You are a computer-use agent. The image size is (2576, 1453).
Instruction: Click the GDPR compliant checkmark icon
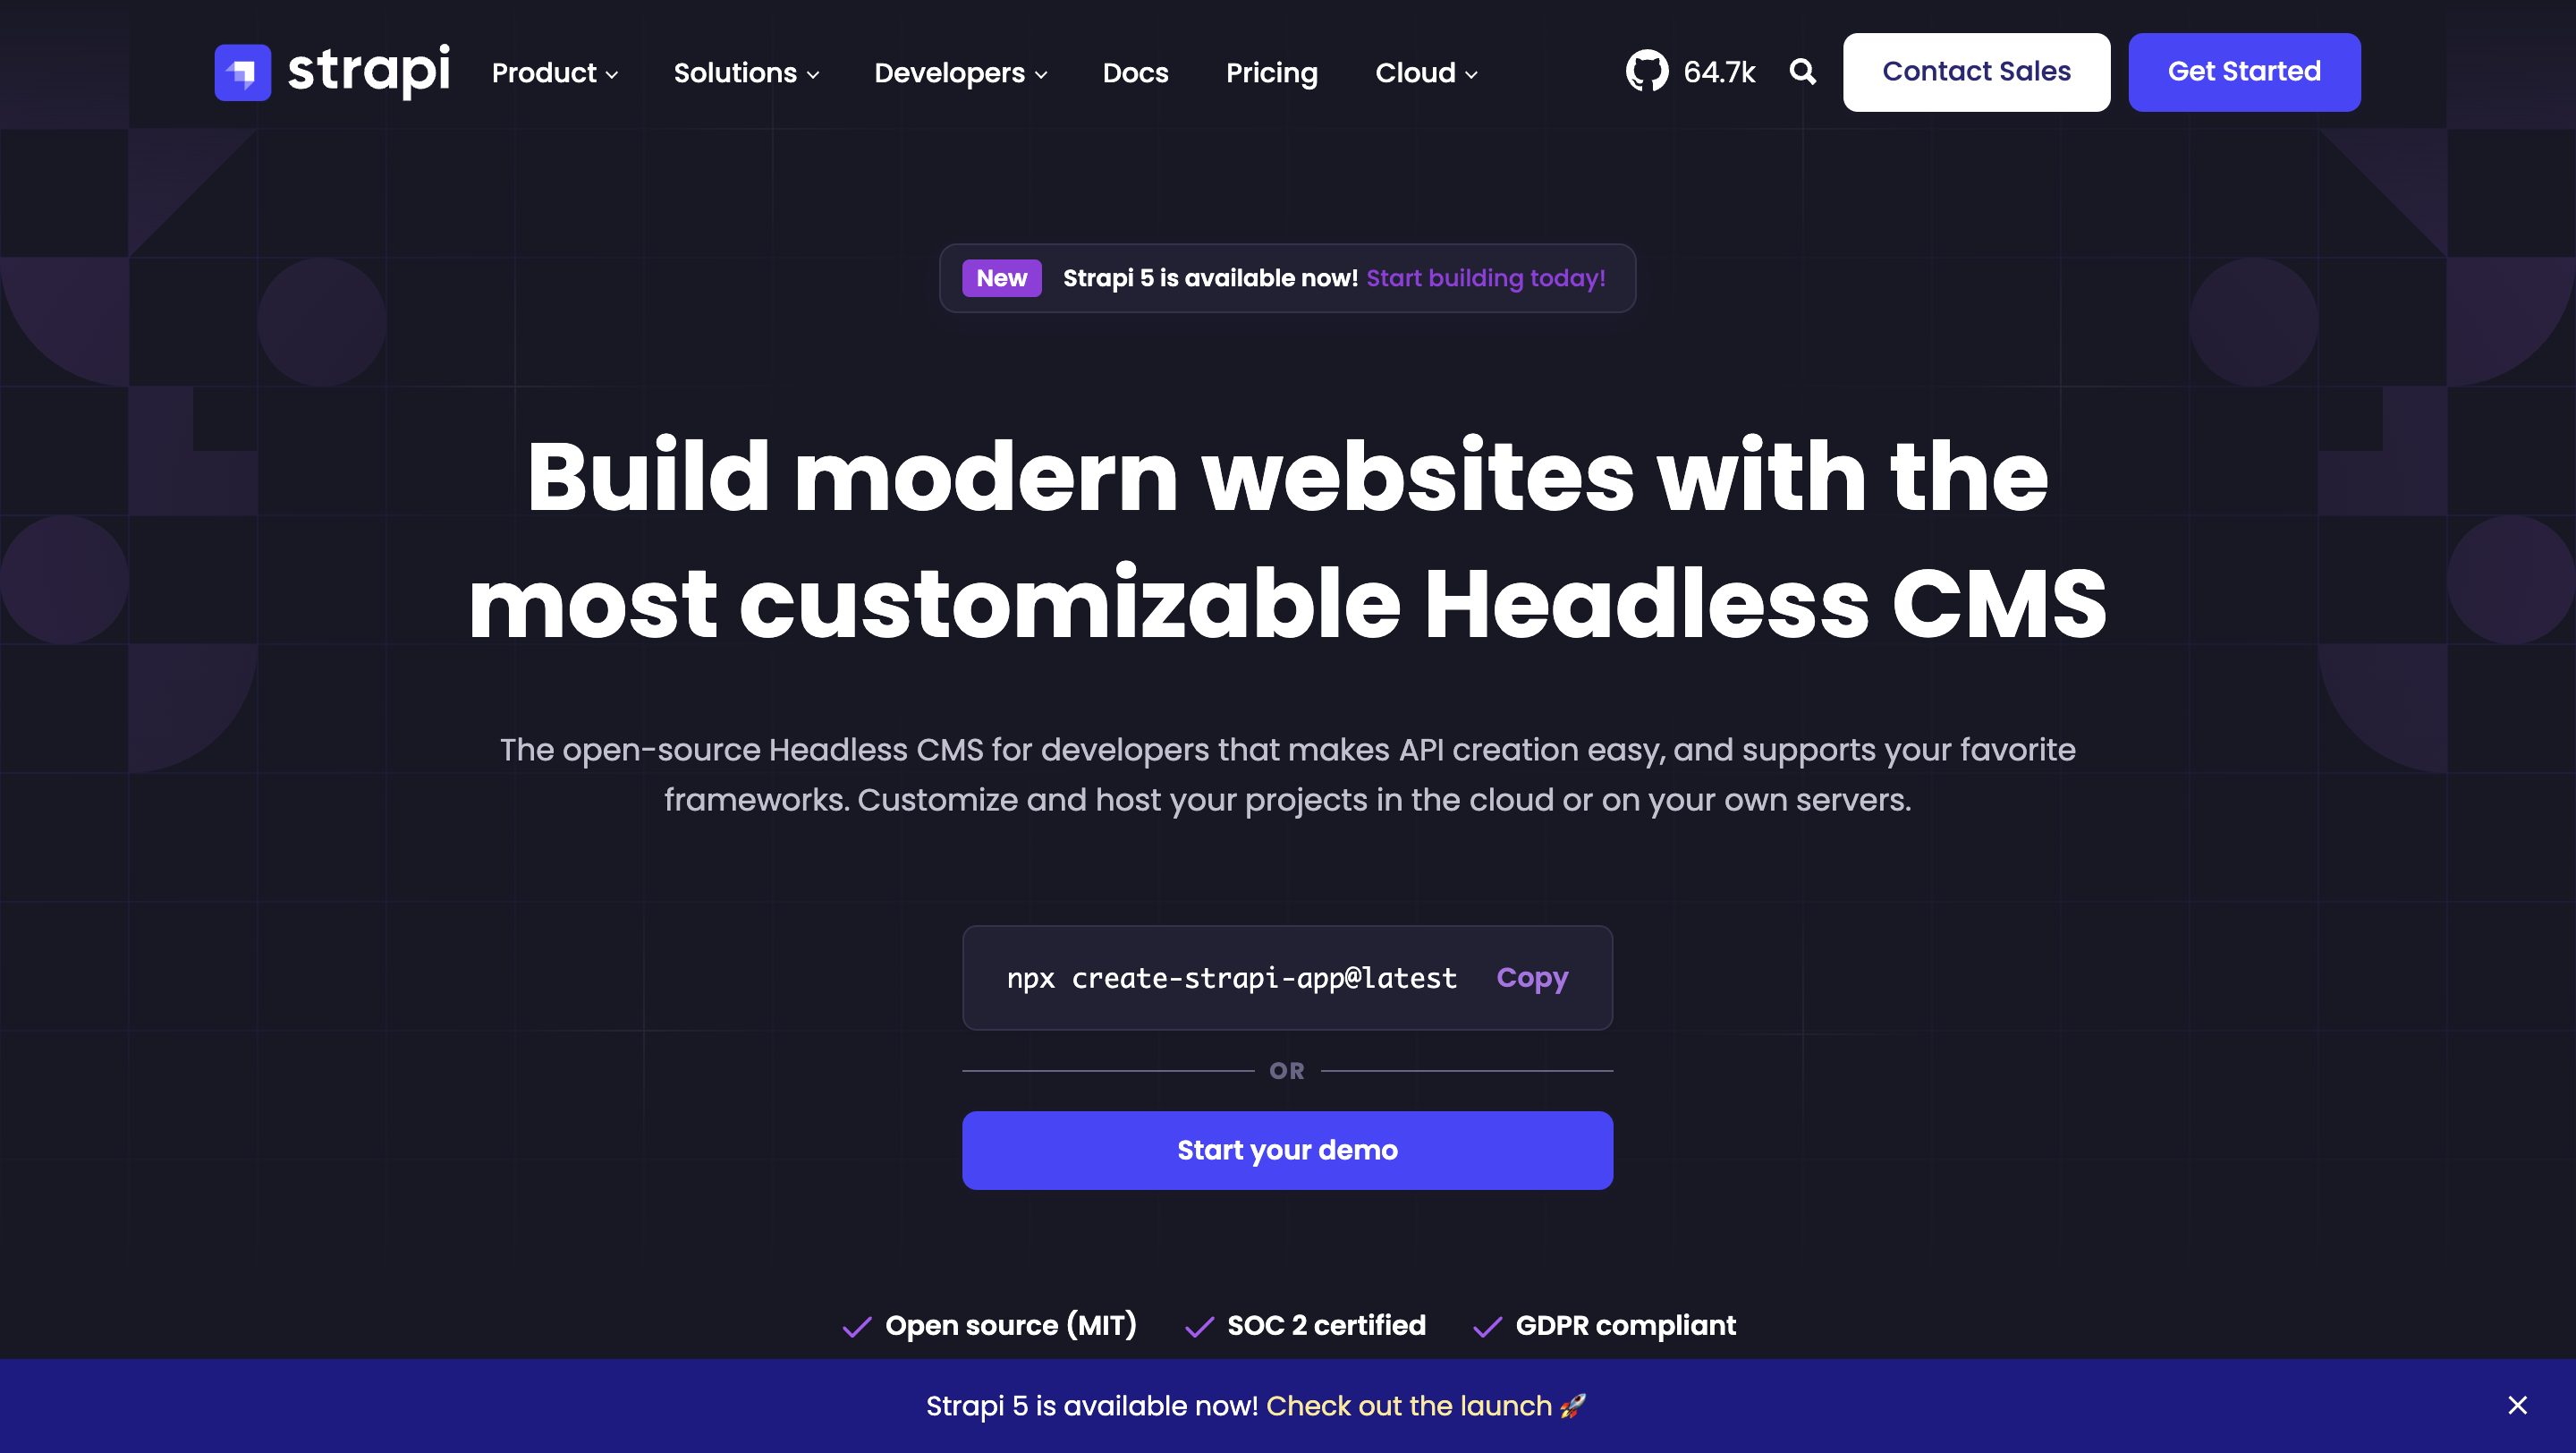1487,1326
